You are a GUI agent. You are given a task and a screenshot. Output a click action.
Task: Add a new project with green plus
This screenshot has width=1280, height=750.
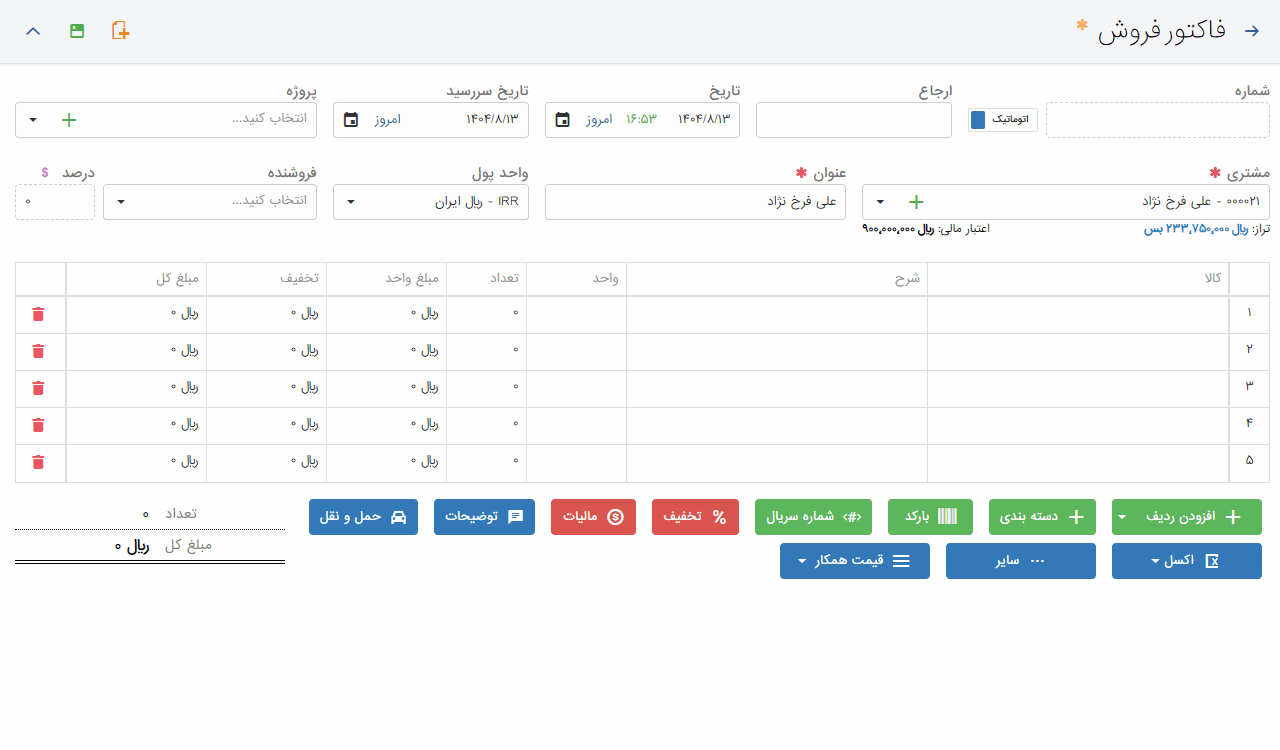[x=68, y=120]
